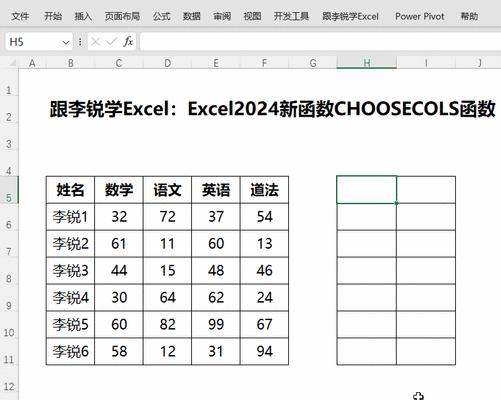
Task: Open the Power Pivot tab
Action: (x=420, y=16)
